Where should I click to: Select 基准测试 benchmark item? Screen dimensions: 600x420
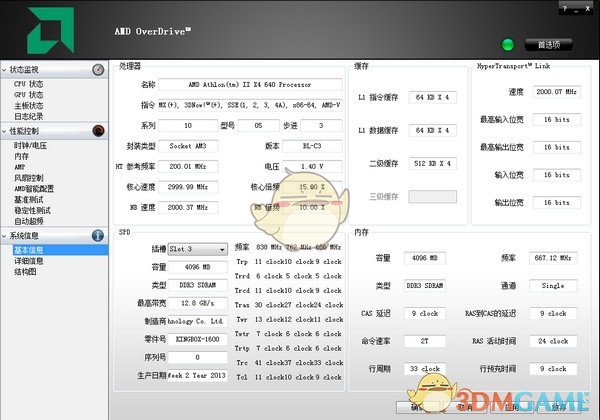[x=29, y=199]
